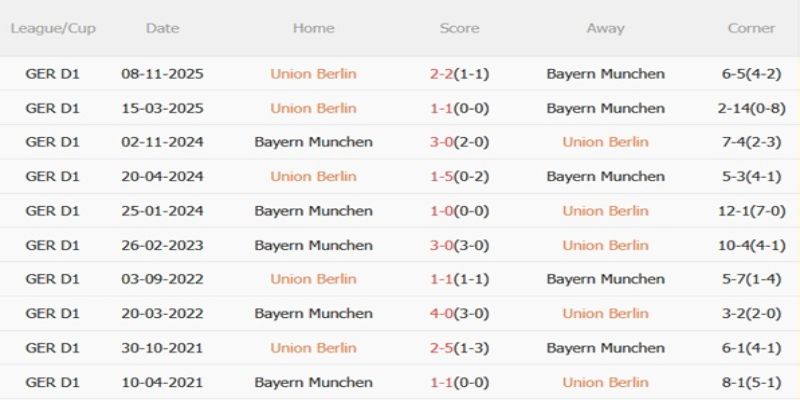Open the 4-0(3-0) score link
Screen dimensions: 800x400
click(459, 313)
